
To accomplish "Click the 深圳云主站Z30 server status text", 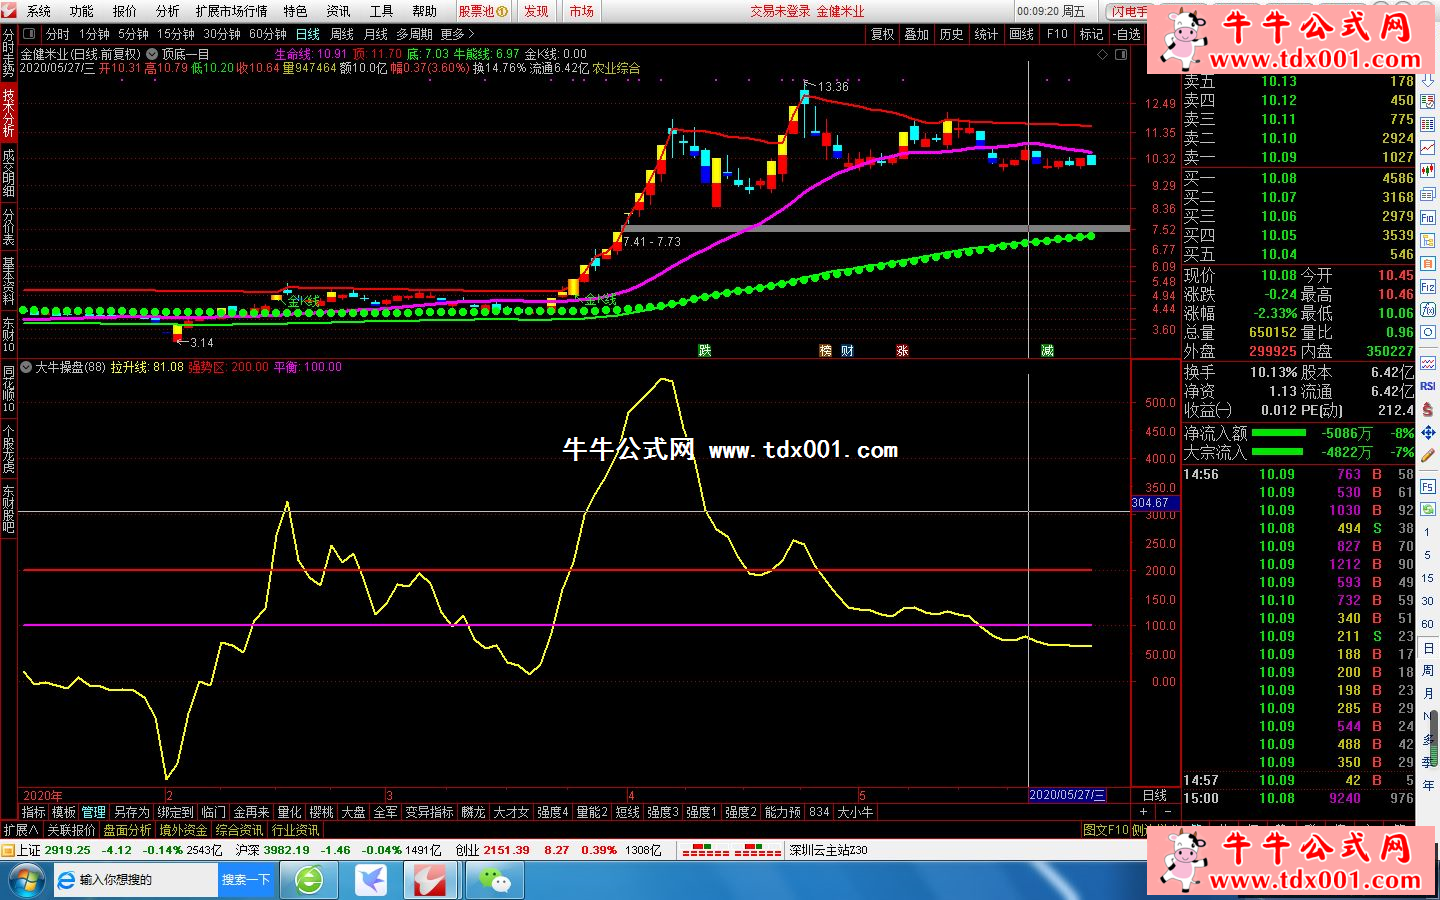I will point(828,850).
